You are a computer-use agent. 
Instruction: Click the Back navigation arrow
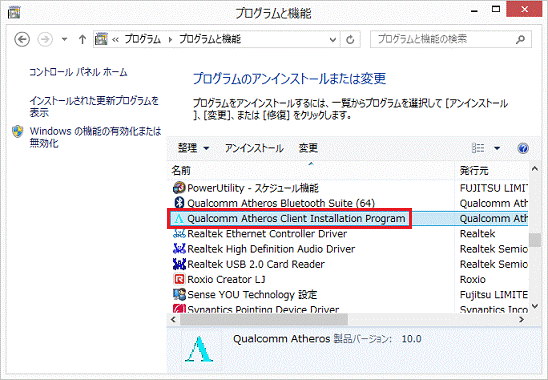click(x=22, y=39)
